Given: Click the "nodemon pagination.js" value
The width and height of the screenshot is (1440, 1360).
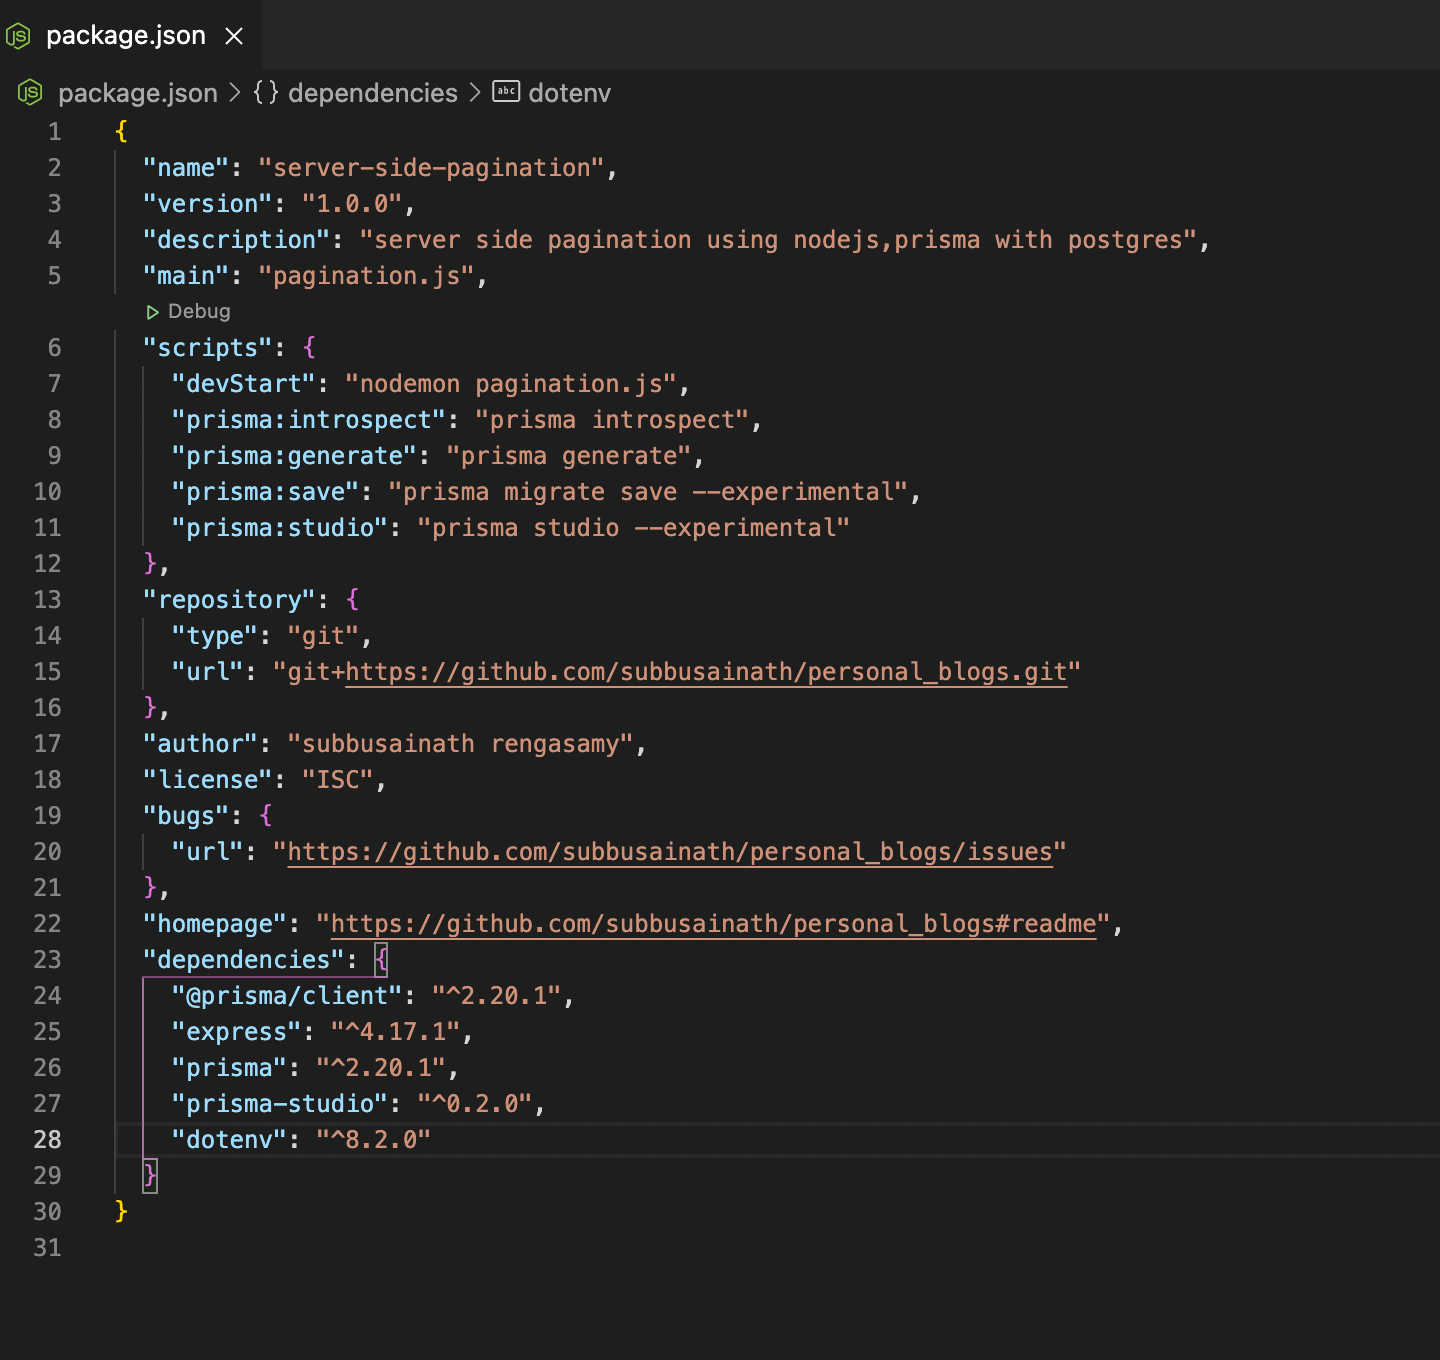Looking at the screenshot, I should [x=511, y=383].
